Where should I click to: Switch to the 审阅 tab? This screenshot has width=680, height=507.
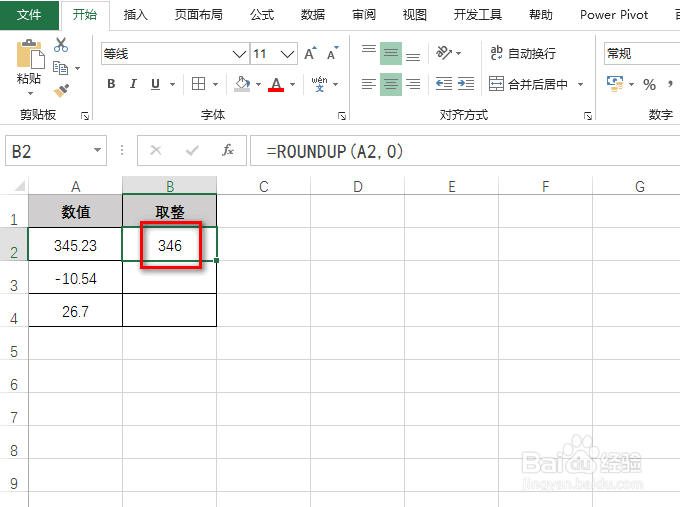(x=363, y=15)
